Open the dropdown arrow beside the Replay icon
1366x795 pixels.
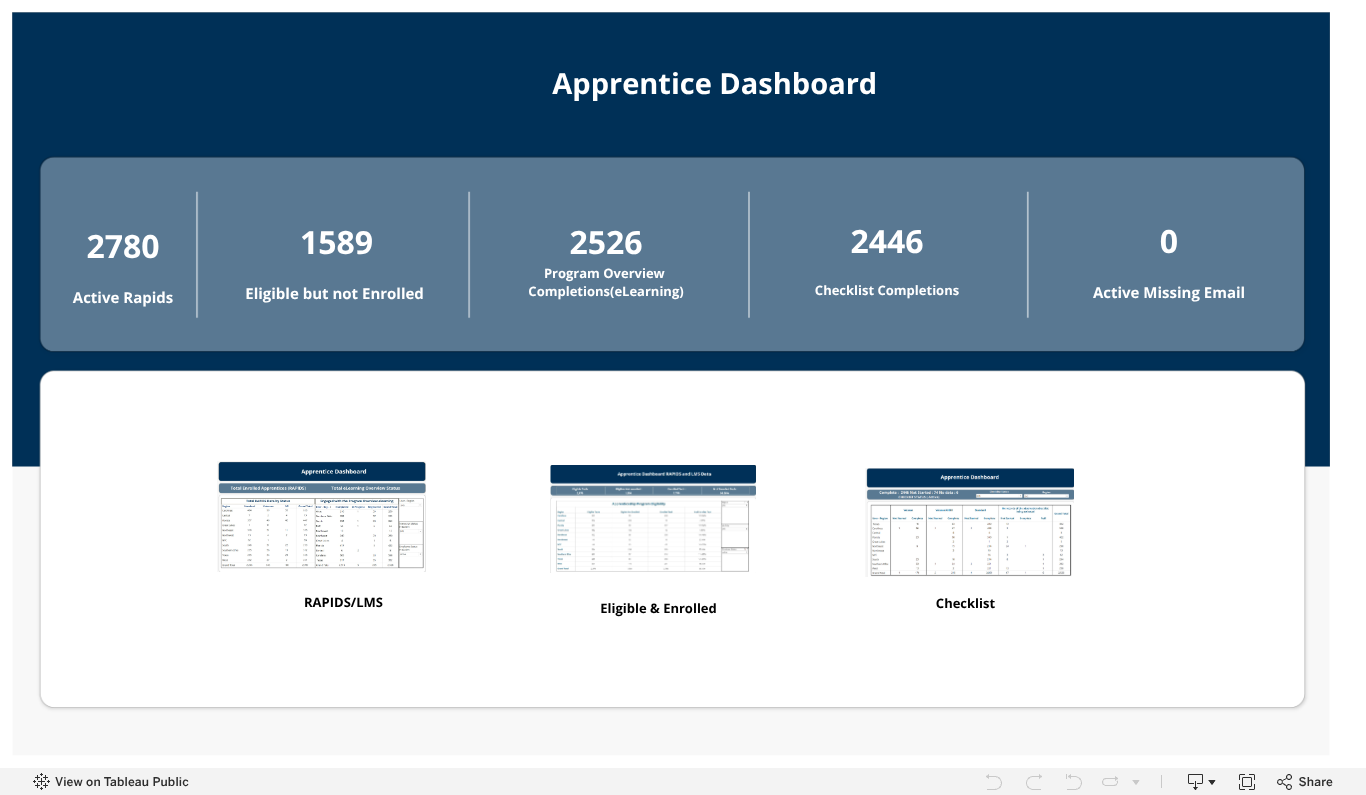click(x=1136, y=782)
